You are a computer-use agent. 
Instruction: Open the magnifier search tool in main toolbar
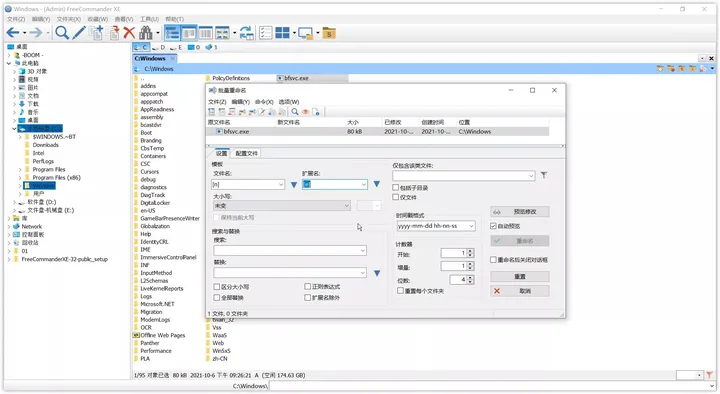(x=62, y=33)
